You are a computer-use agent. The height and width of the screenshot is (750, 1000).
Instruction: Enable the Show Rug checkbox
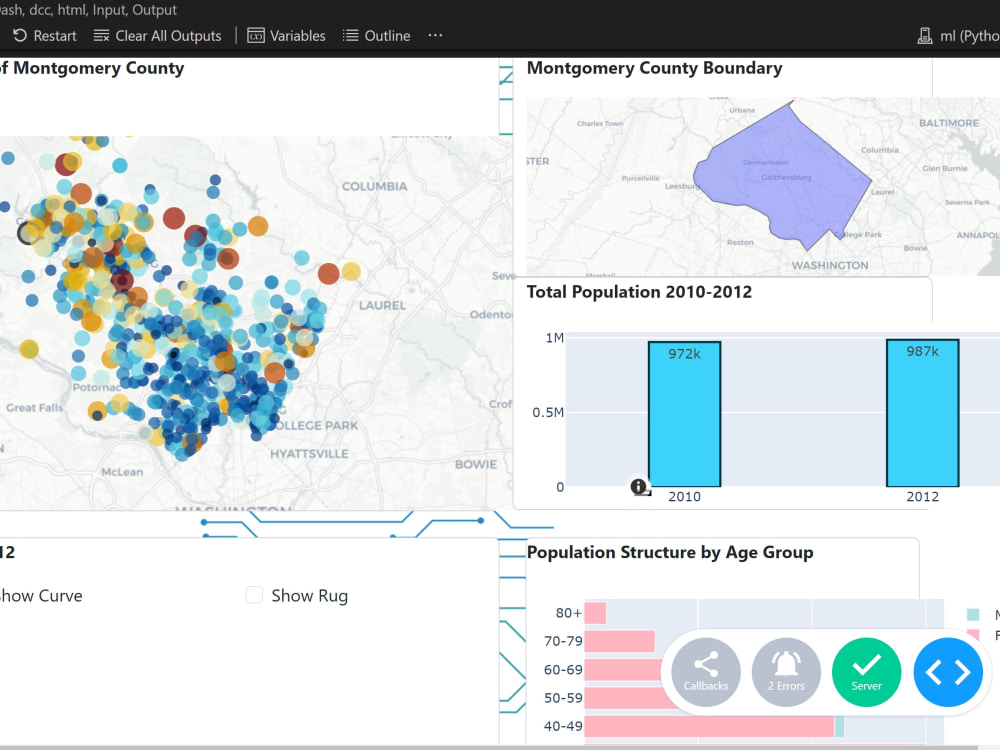pos(254,595)
